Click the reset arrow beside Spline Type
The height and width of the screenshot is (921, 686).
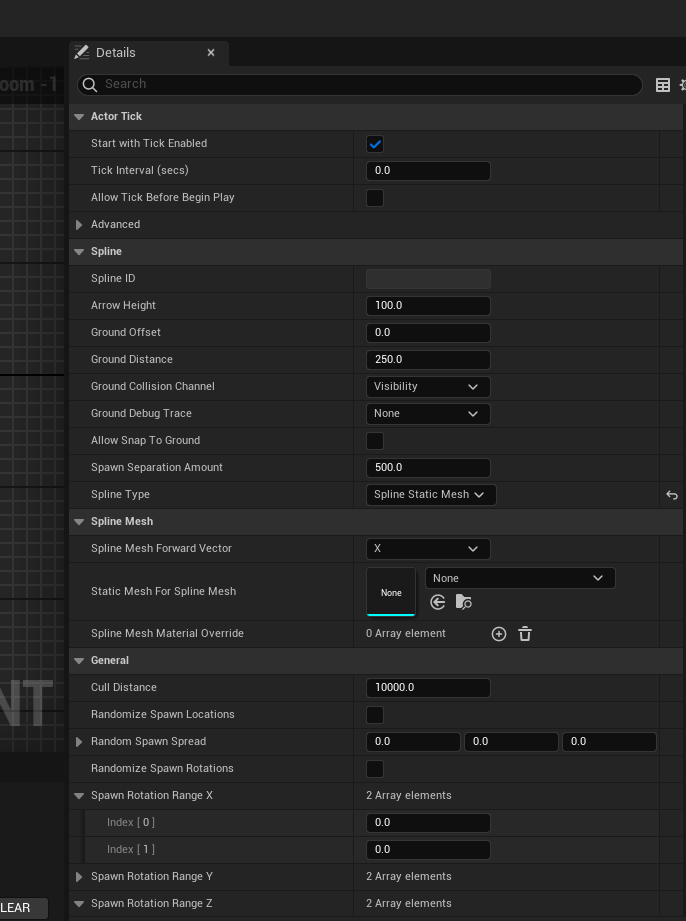coord(672,495)
